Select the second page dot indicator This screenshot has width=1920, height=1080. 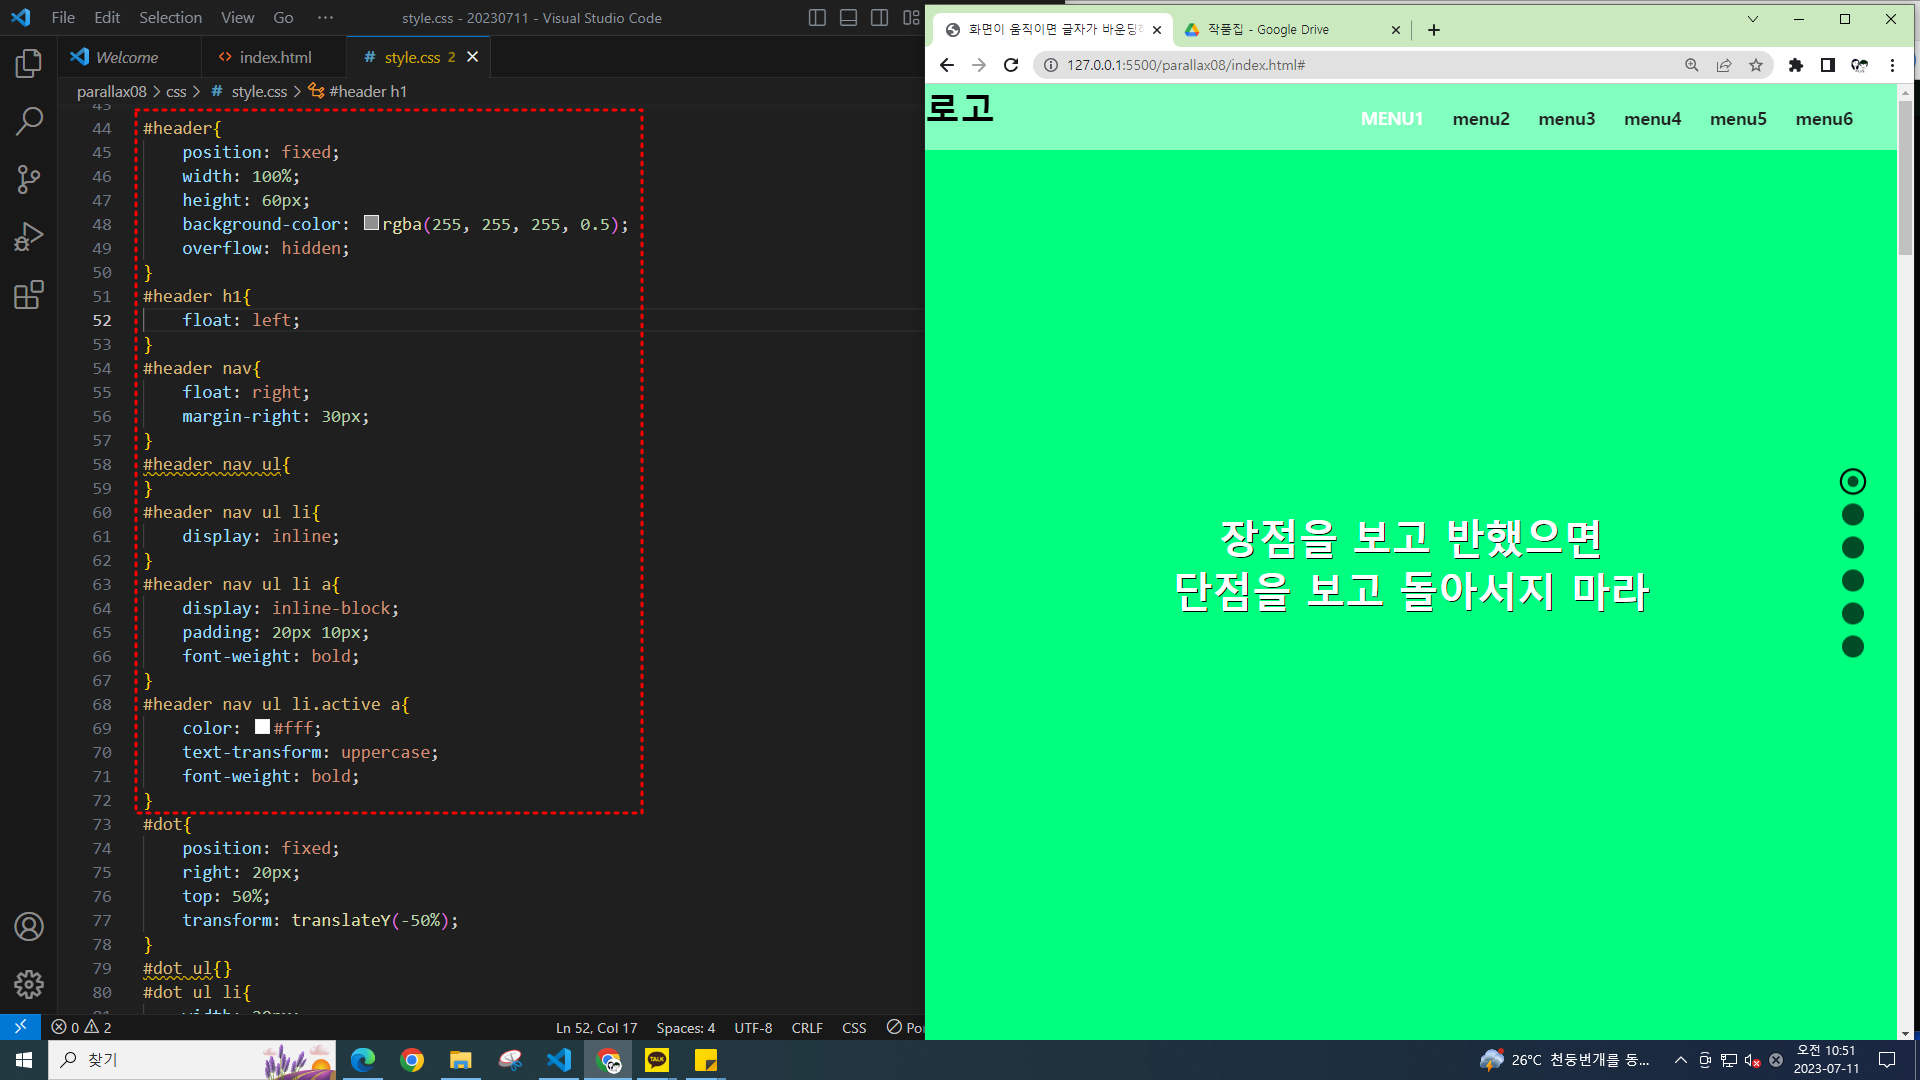[x=1852, y=515]
